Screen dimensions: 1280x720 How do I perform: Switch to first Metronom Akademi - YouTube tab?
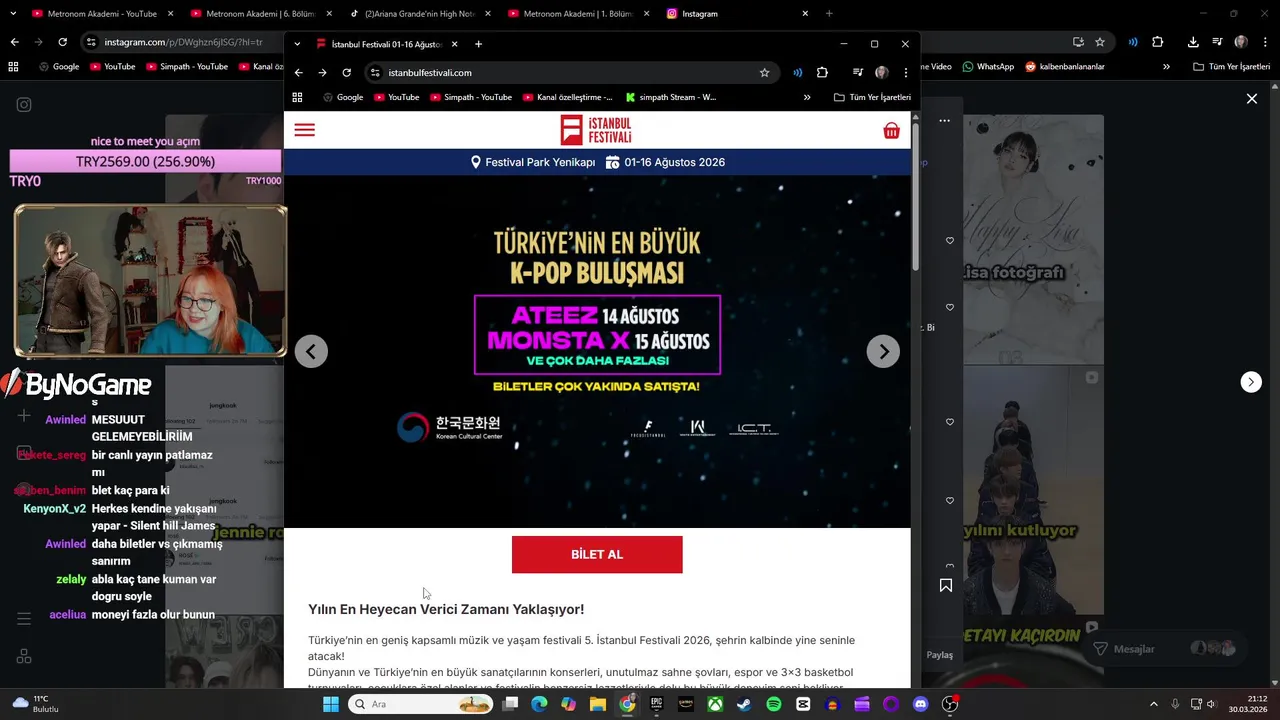[x=101, y=14]
